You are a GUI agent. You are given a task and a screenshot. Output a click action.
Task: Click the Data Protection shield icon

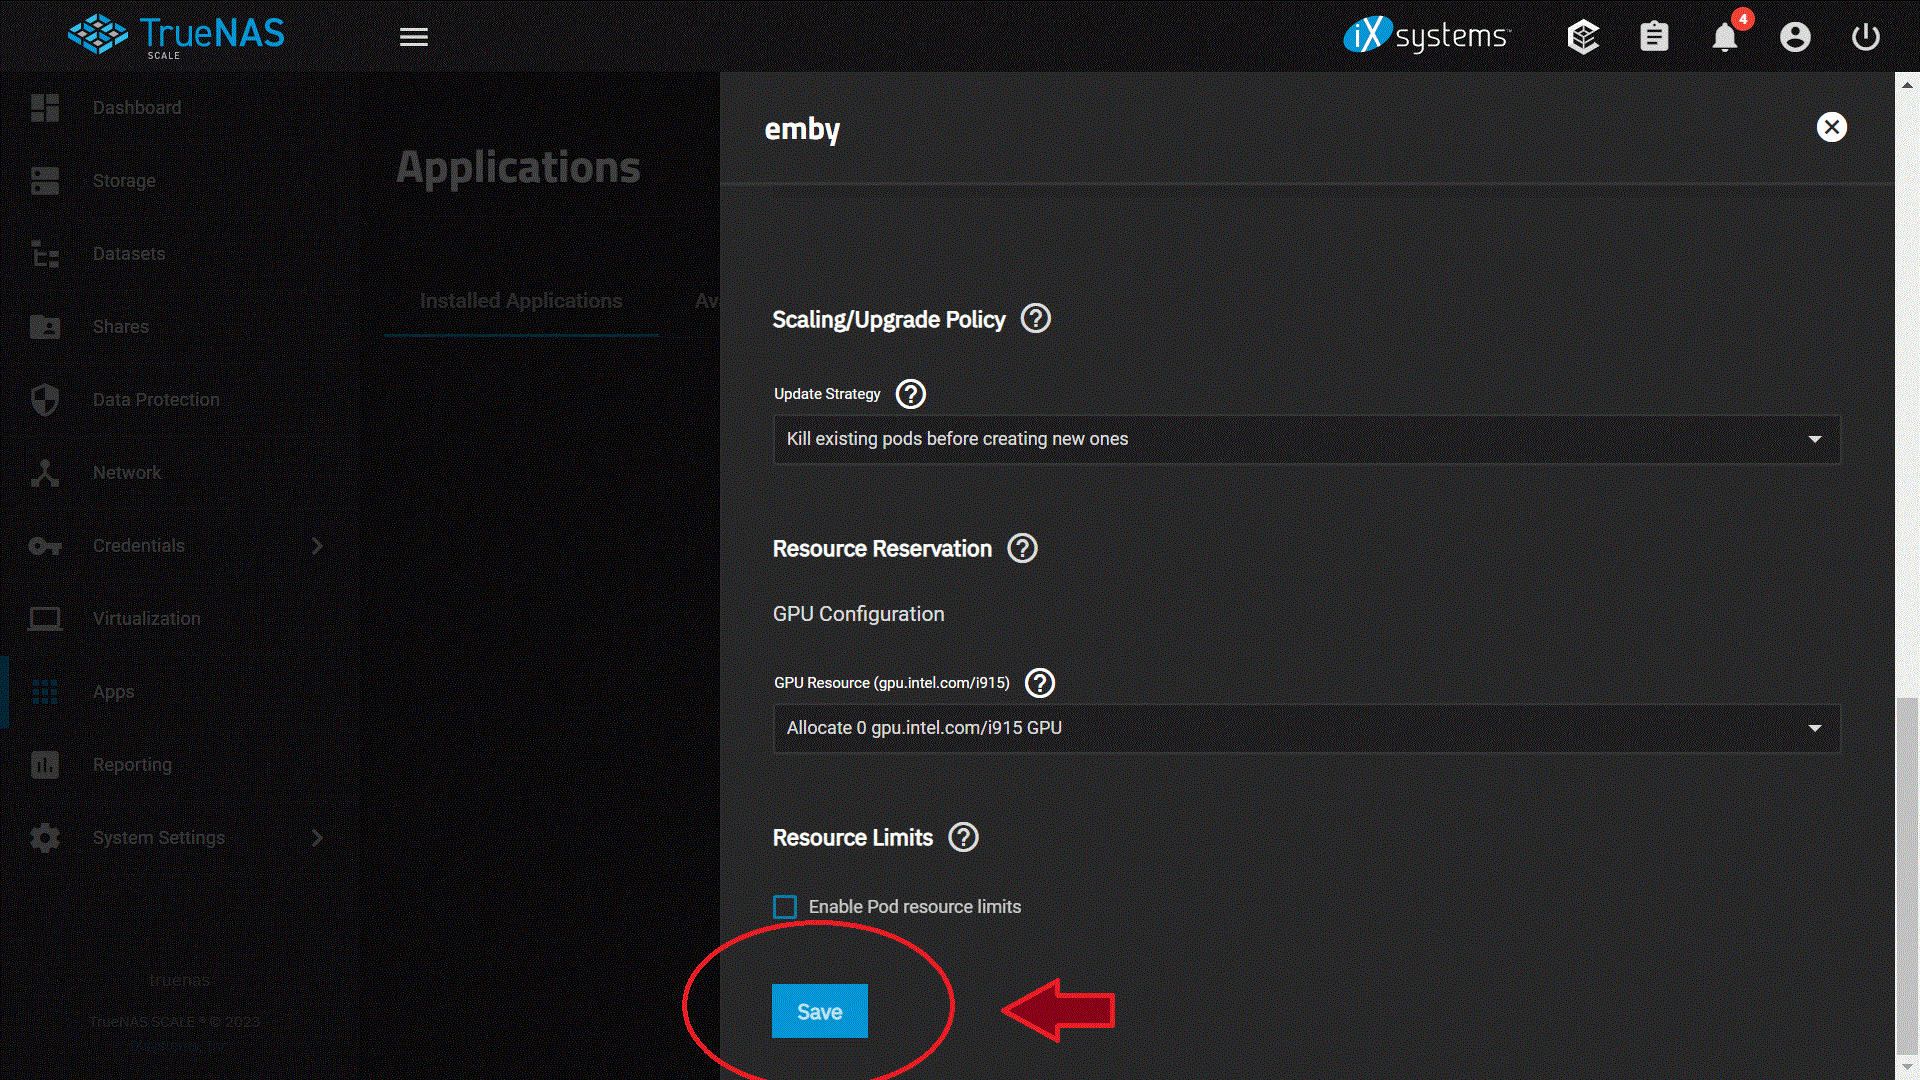[45, 399]
